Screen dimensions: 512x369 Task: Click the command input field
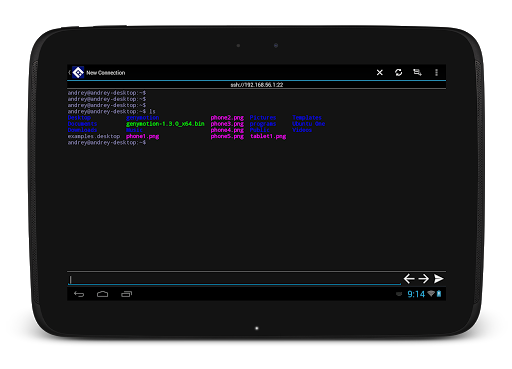point(234,279)
